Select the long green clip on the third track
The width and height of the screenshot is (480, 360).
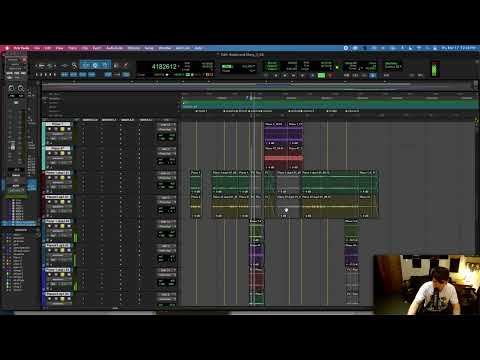(330, 183)
